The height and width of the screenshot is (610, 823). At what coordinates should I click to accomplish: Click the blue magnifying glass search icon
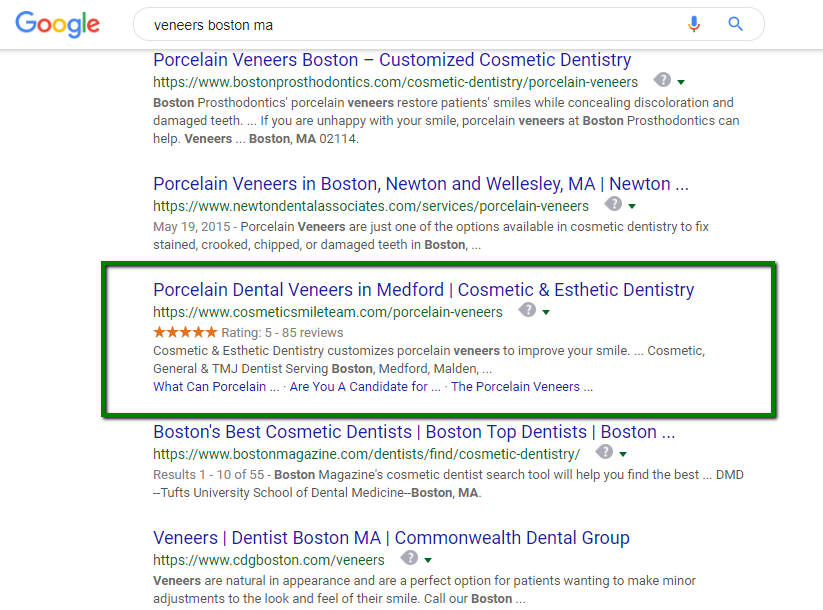[735, 24]
